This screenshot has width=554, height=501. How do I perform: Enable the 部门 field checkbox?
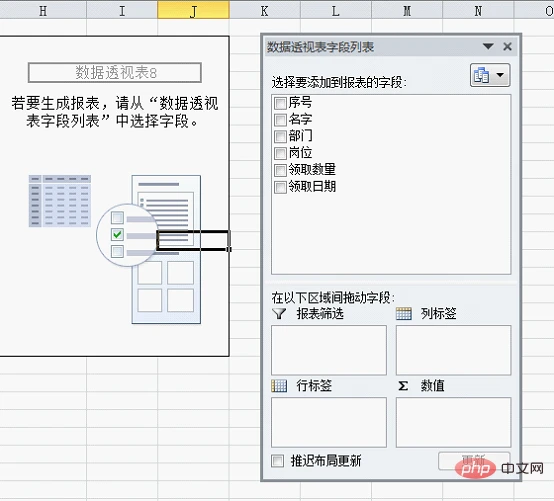[280, 136]
